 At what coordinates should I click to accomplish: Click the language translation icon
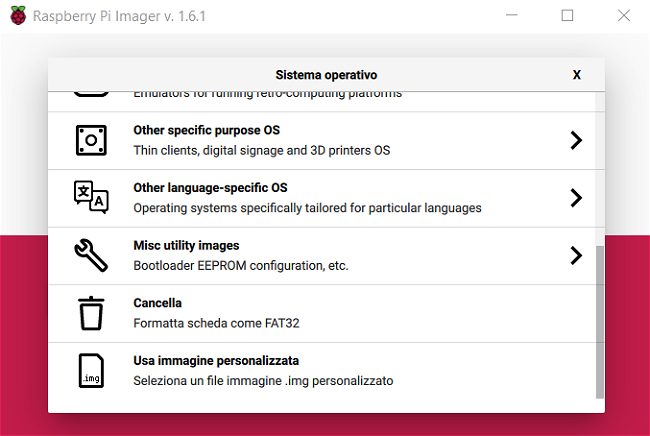tap(91, 198)
